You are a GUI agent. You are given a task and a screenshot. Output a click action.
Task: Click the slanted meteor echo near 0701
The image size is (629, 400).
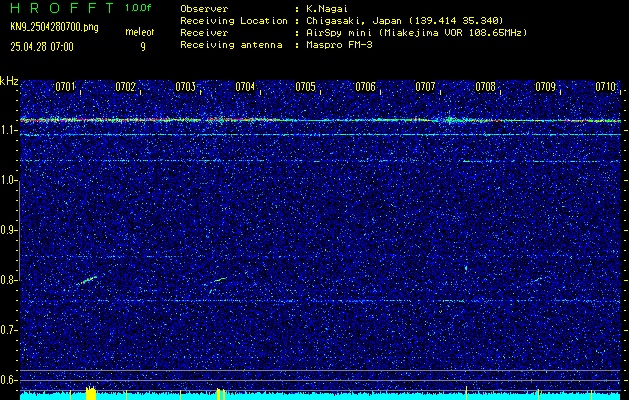coord(87,280)
